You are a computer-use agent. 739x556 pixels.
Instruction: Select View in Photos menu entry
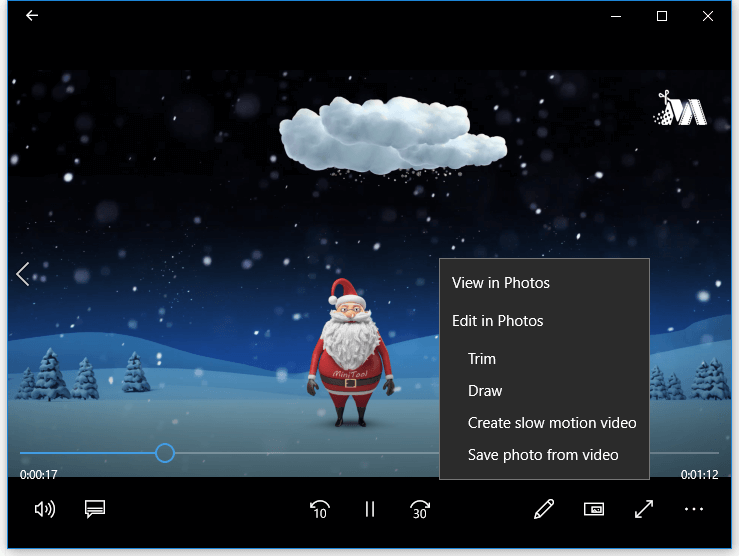click(x=544, y=283)
